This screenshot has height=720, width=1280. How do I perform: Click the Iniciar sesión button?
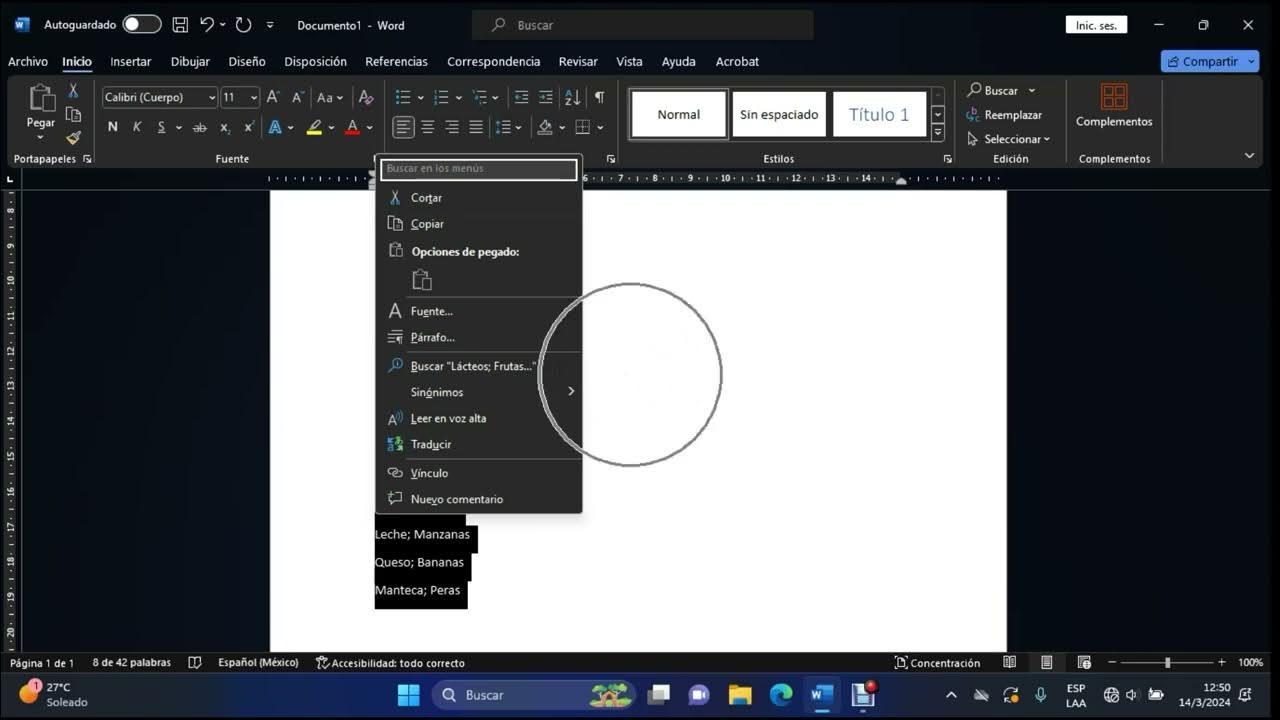pyautogui.click(x=1096, y=23)
